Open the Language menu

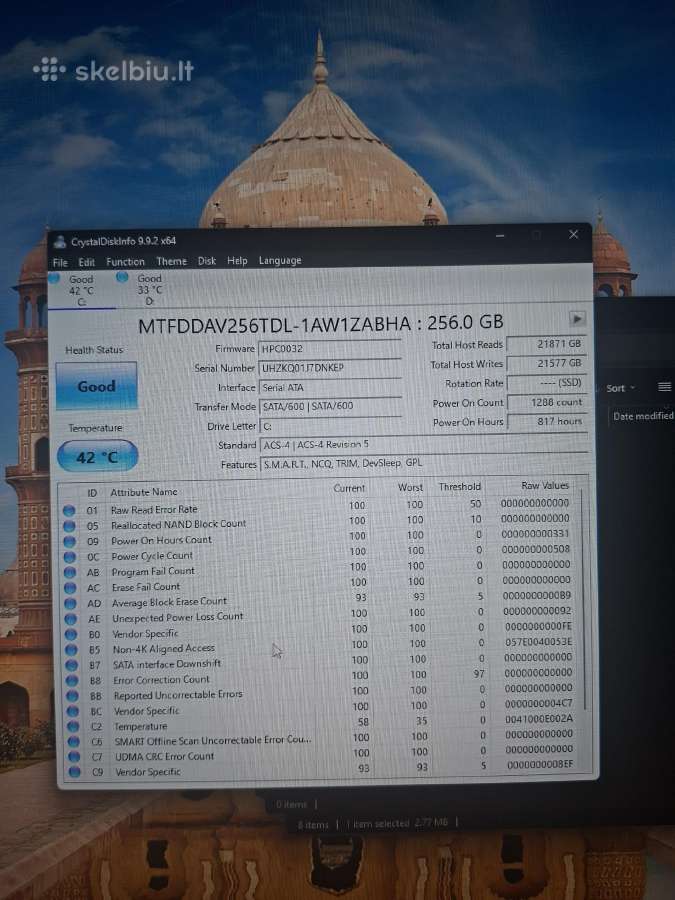point(280,261)
